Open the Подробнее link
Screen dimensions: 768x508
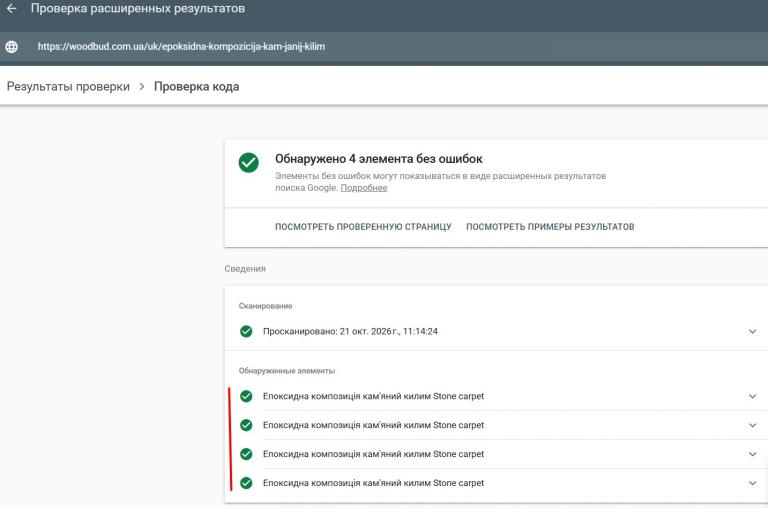364,188
